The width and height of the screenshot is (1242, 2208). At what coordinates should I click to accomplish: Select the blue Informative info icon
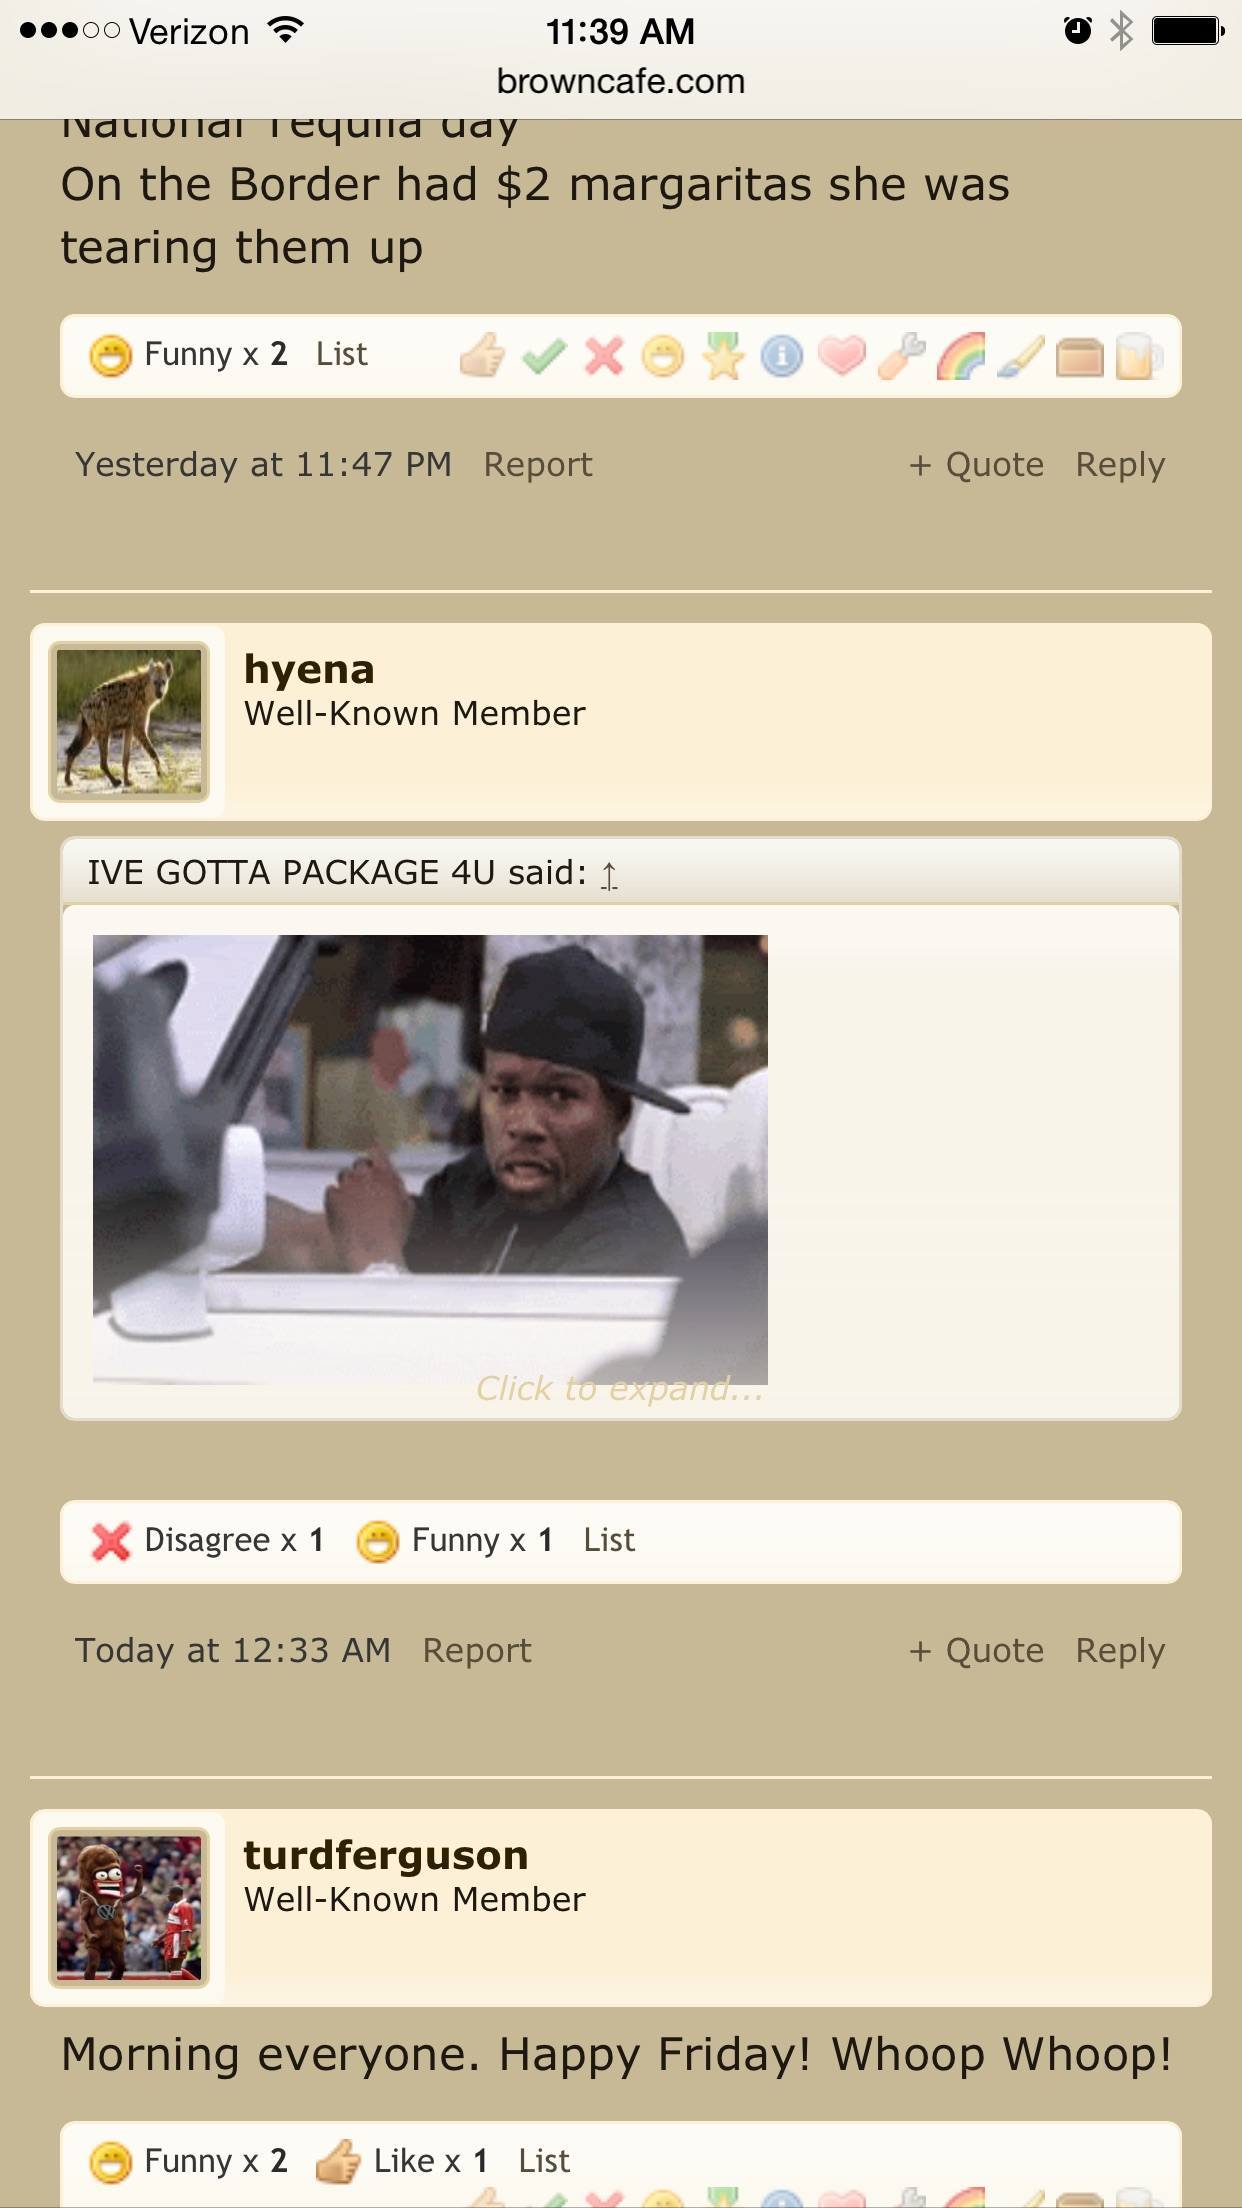tap(782, 356)
